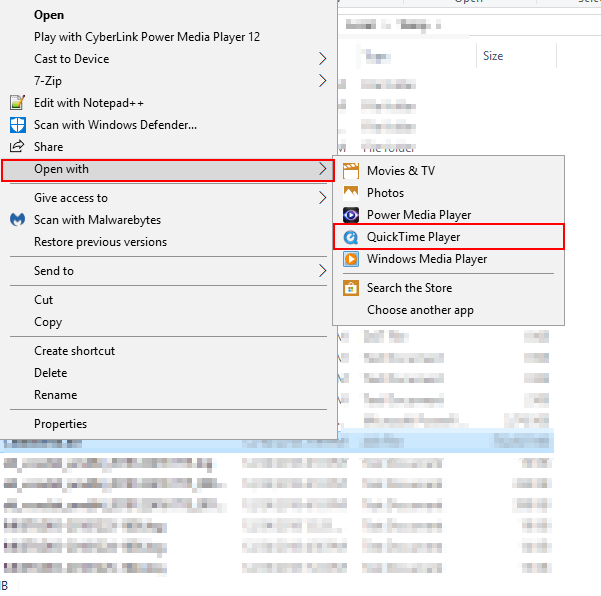Select Choose another app
The width and height of the screenshot is (601, 596).
pyautogui.click(x=448, y=310)
